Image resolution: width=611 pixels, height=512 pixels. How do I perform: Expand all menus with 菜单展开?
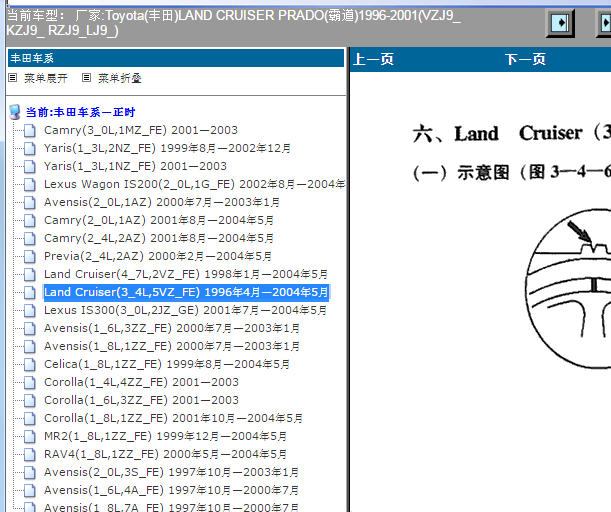(46, 78)
